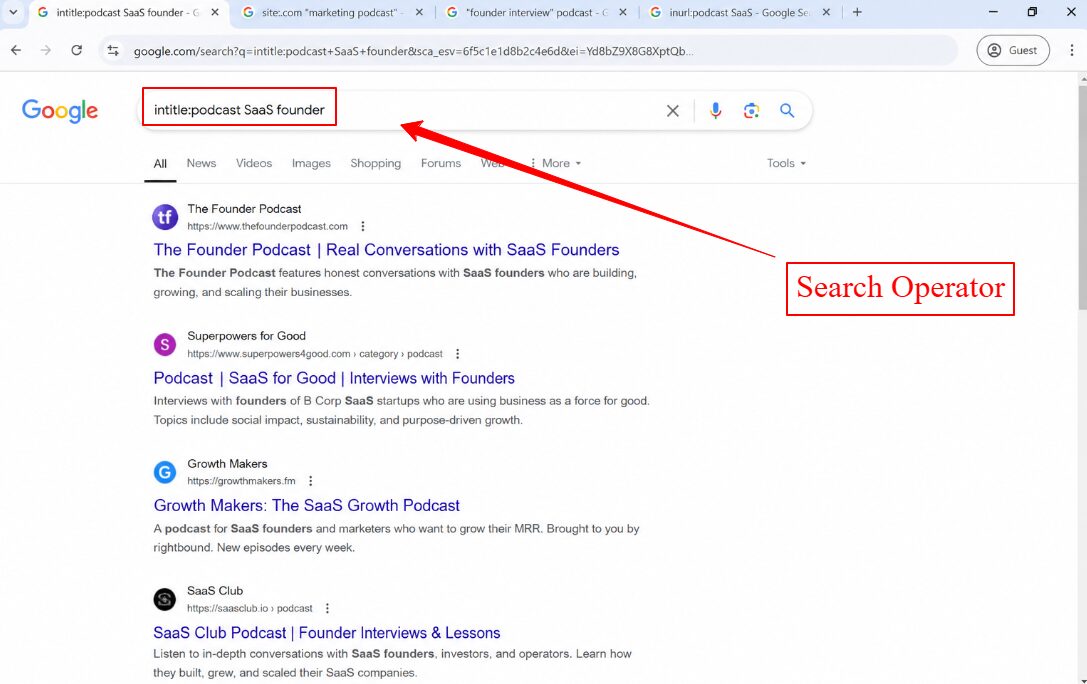1087x684 pixels.
Task: Switch to Shopping results
Action: click(376, 163)
